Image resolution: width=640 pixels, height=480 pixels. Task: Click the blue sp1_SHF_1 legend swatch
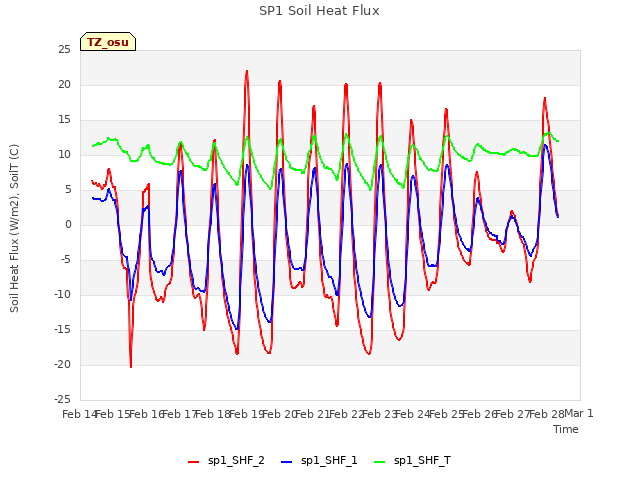(x=287, y=462)
